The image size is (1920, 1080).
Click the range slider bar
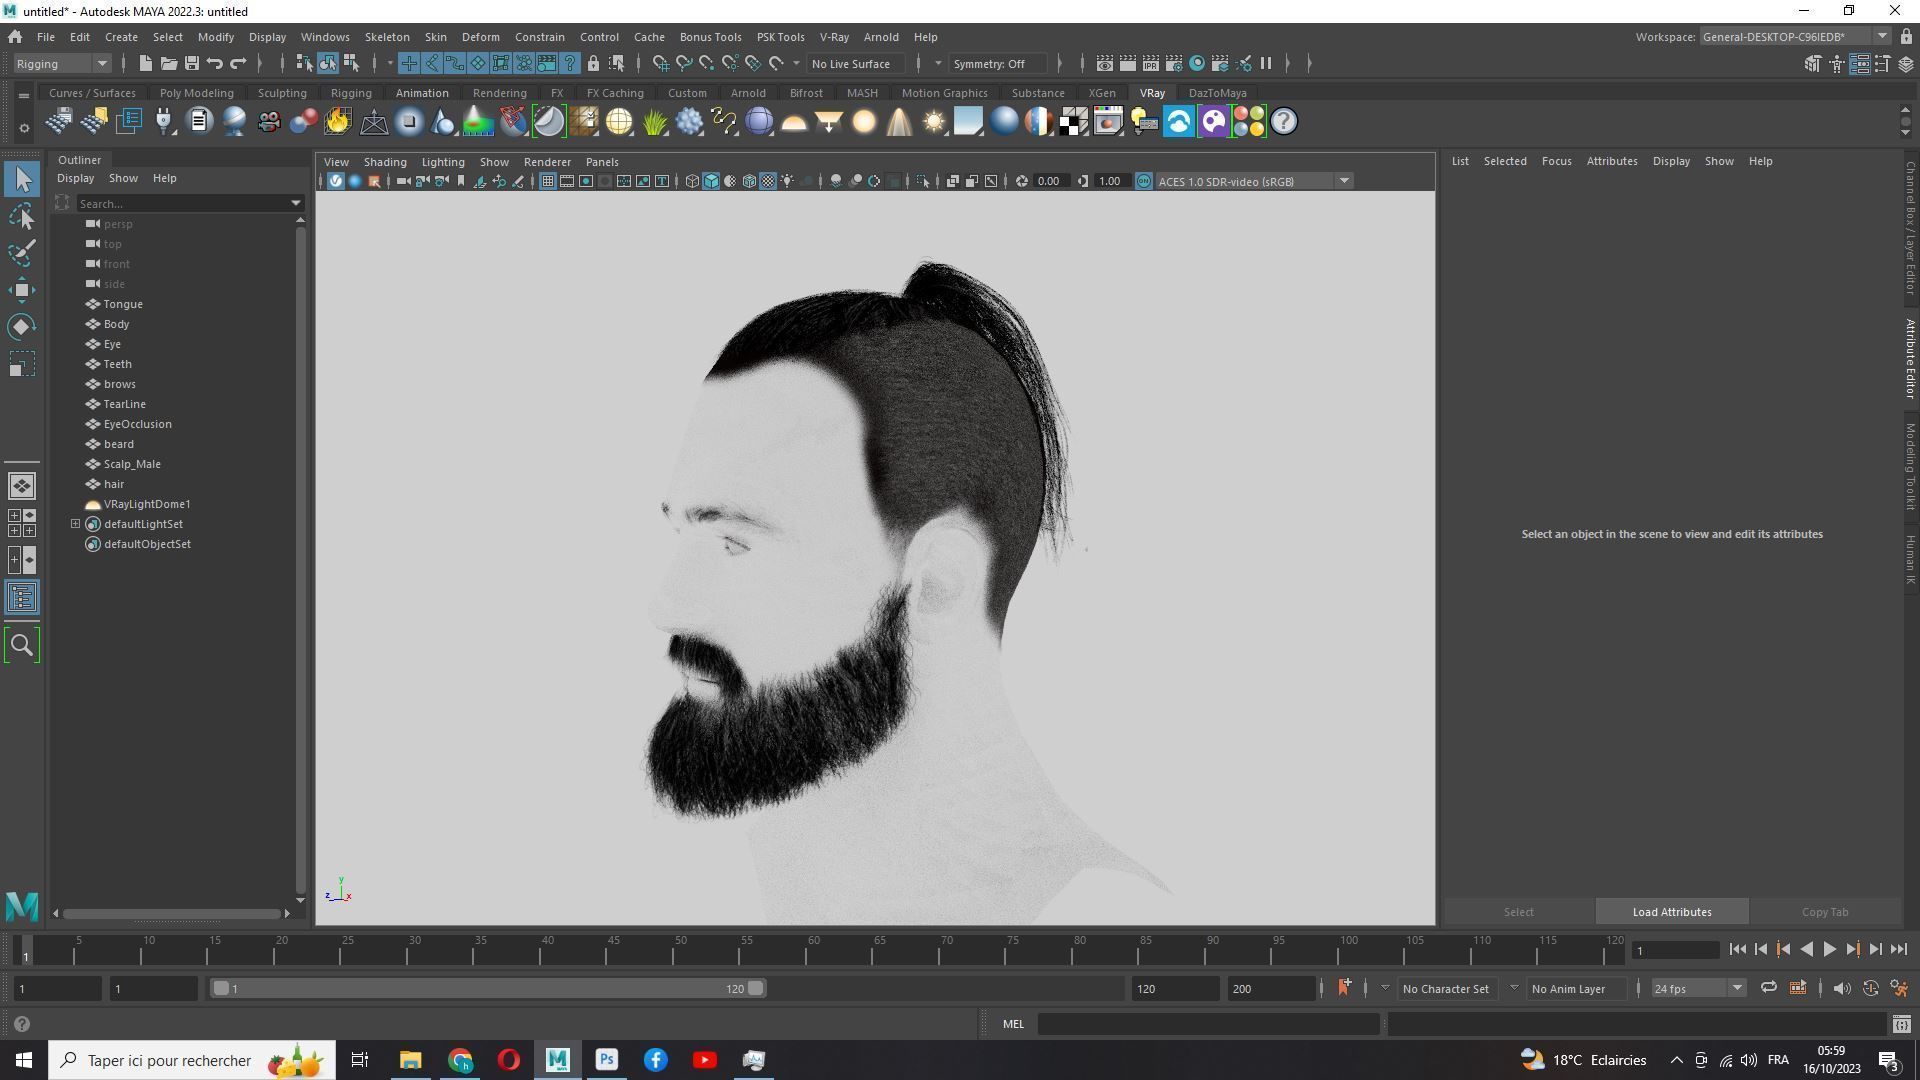488,989
